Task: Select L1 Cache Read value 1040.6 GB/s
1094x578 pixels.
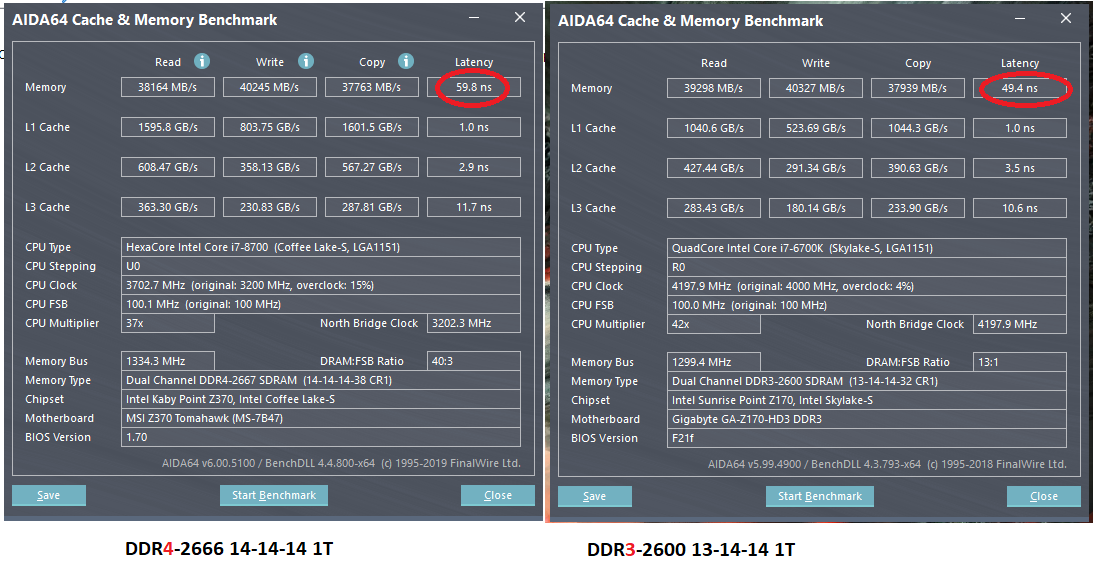Action: click(x=713, y=128)
